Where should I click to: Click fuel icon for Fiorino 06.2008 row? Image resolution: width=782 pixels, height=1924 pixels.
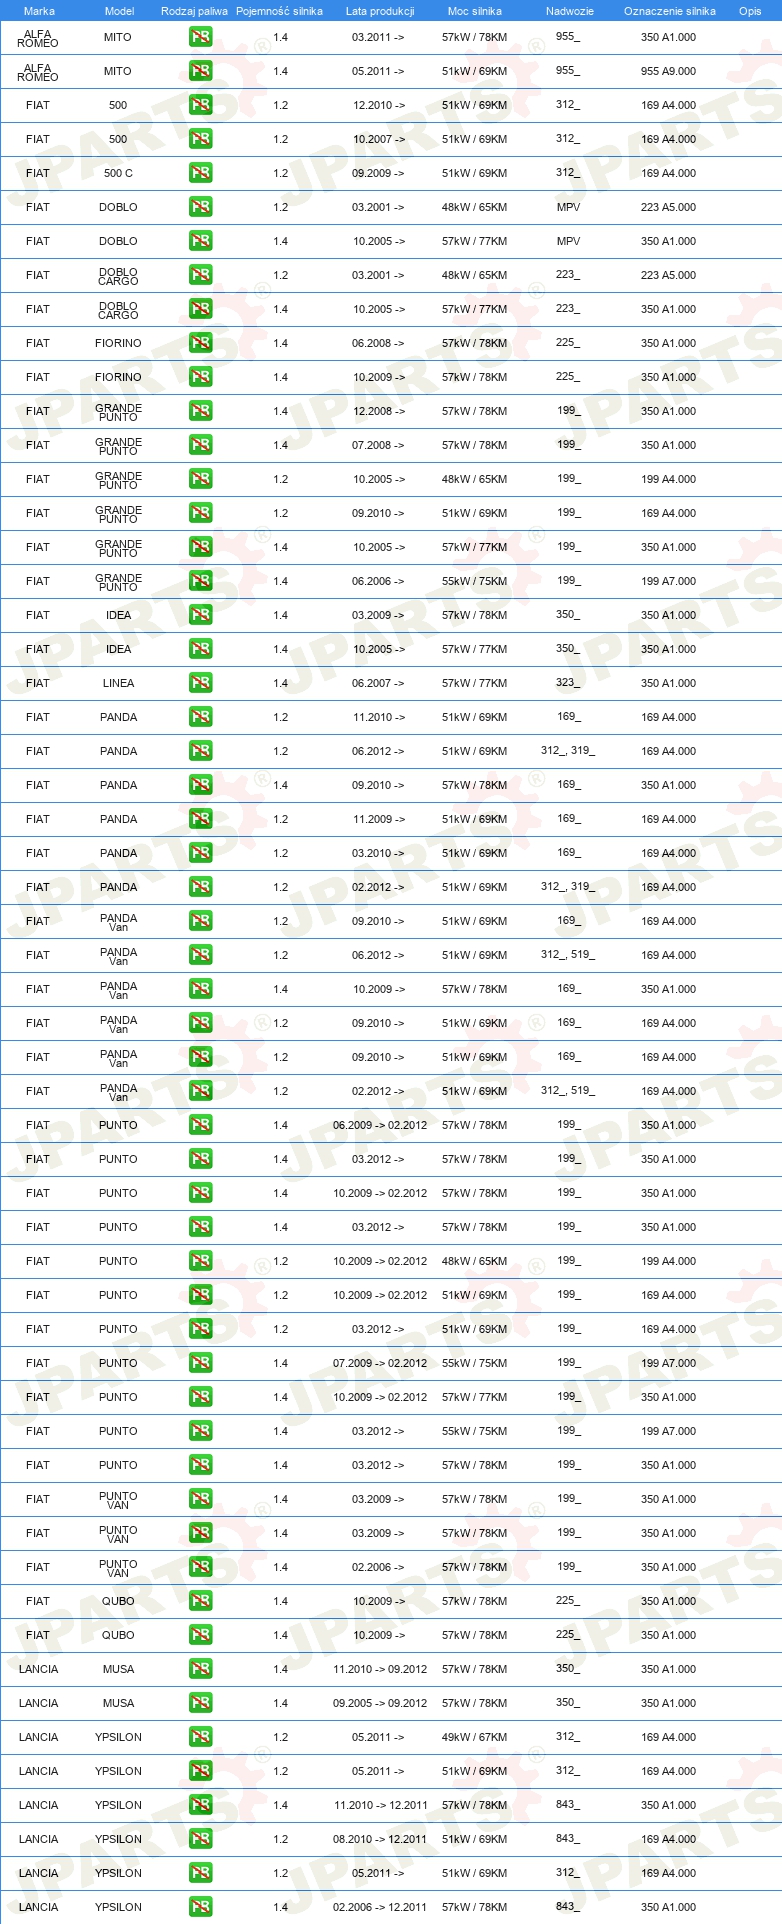tap(200, 343)
